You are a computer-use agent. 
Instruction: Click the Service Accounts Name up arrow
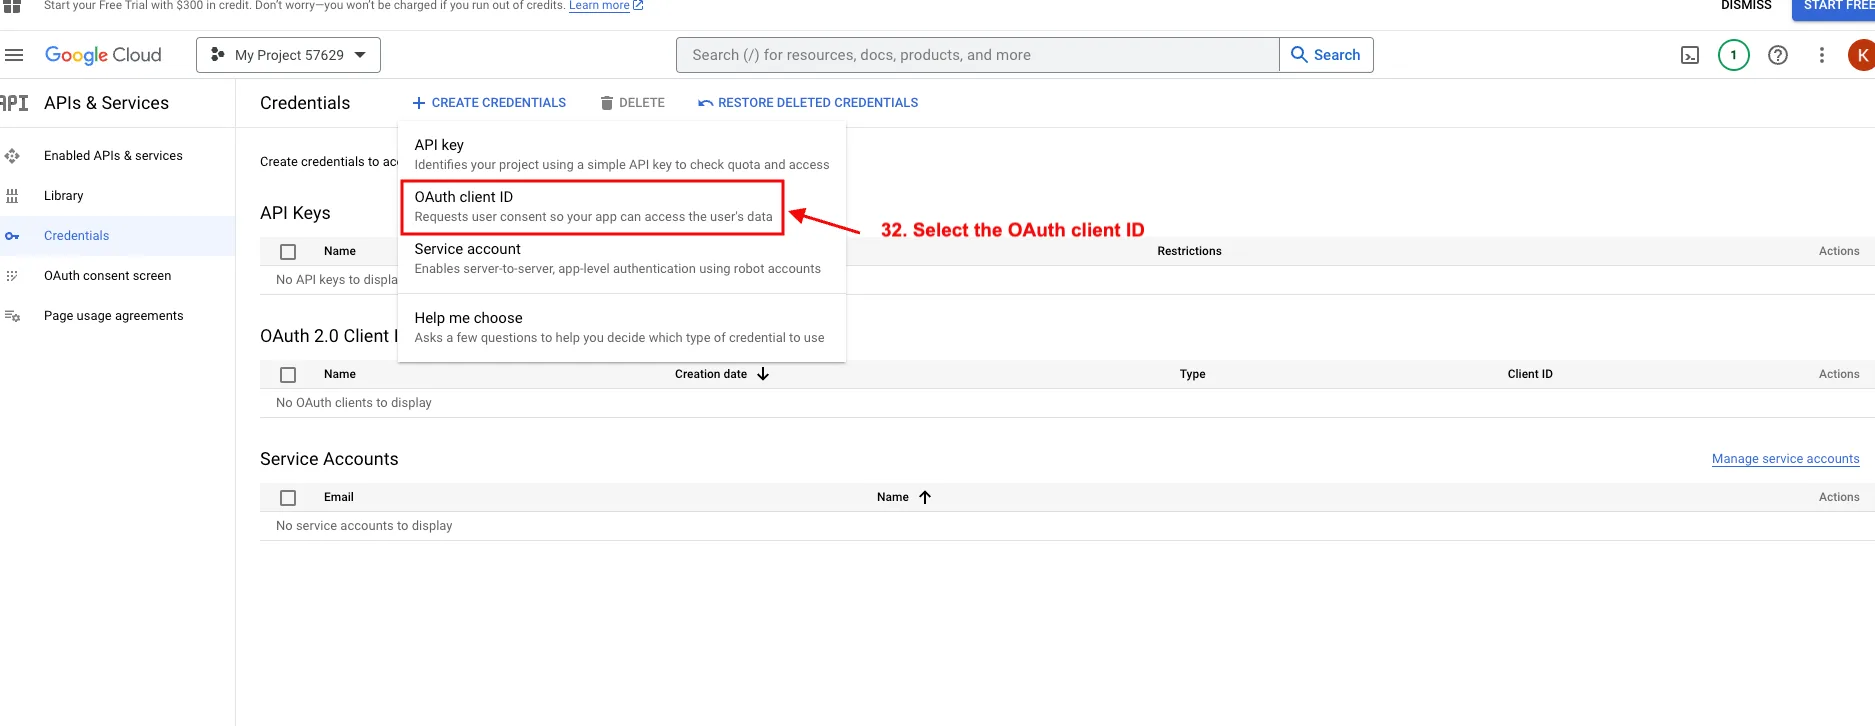point(925,497)
